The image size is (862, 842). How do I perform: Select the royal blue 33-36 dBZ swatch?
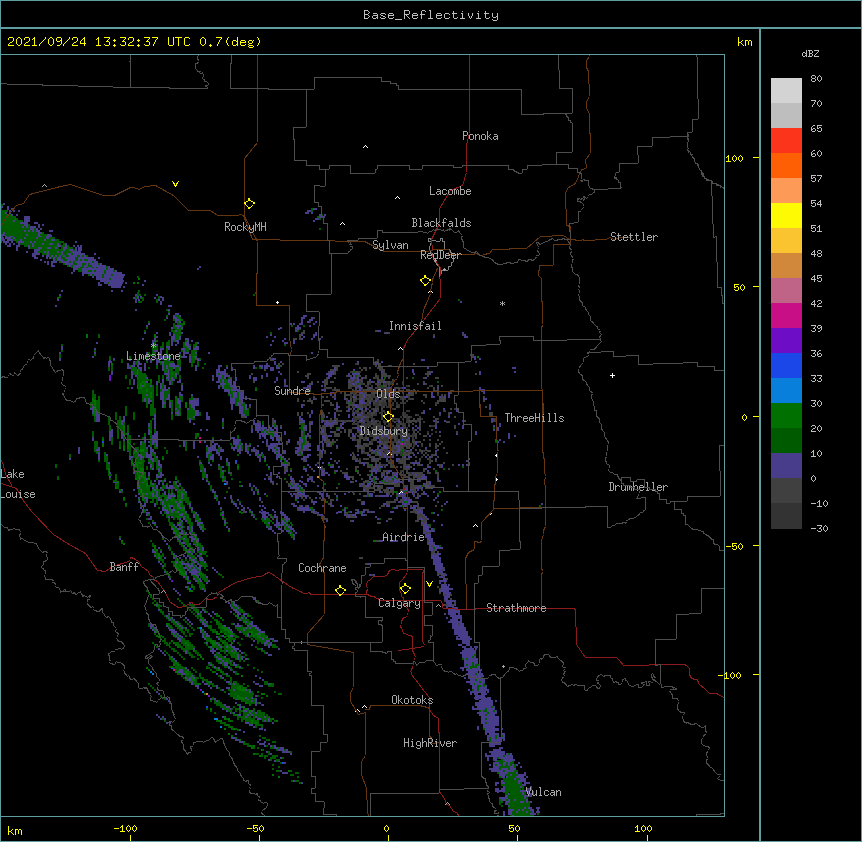[786, 365]
